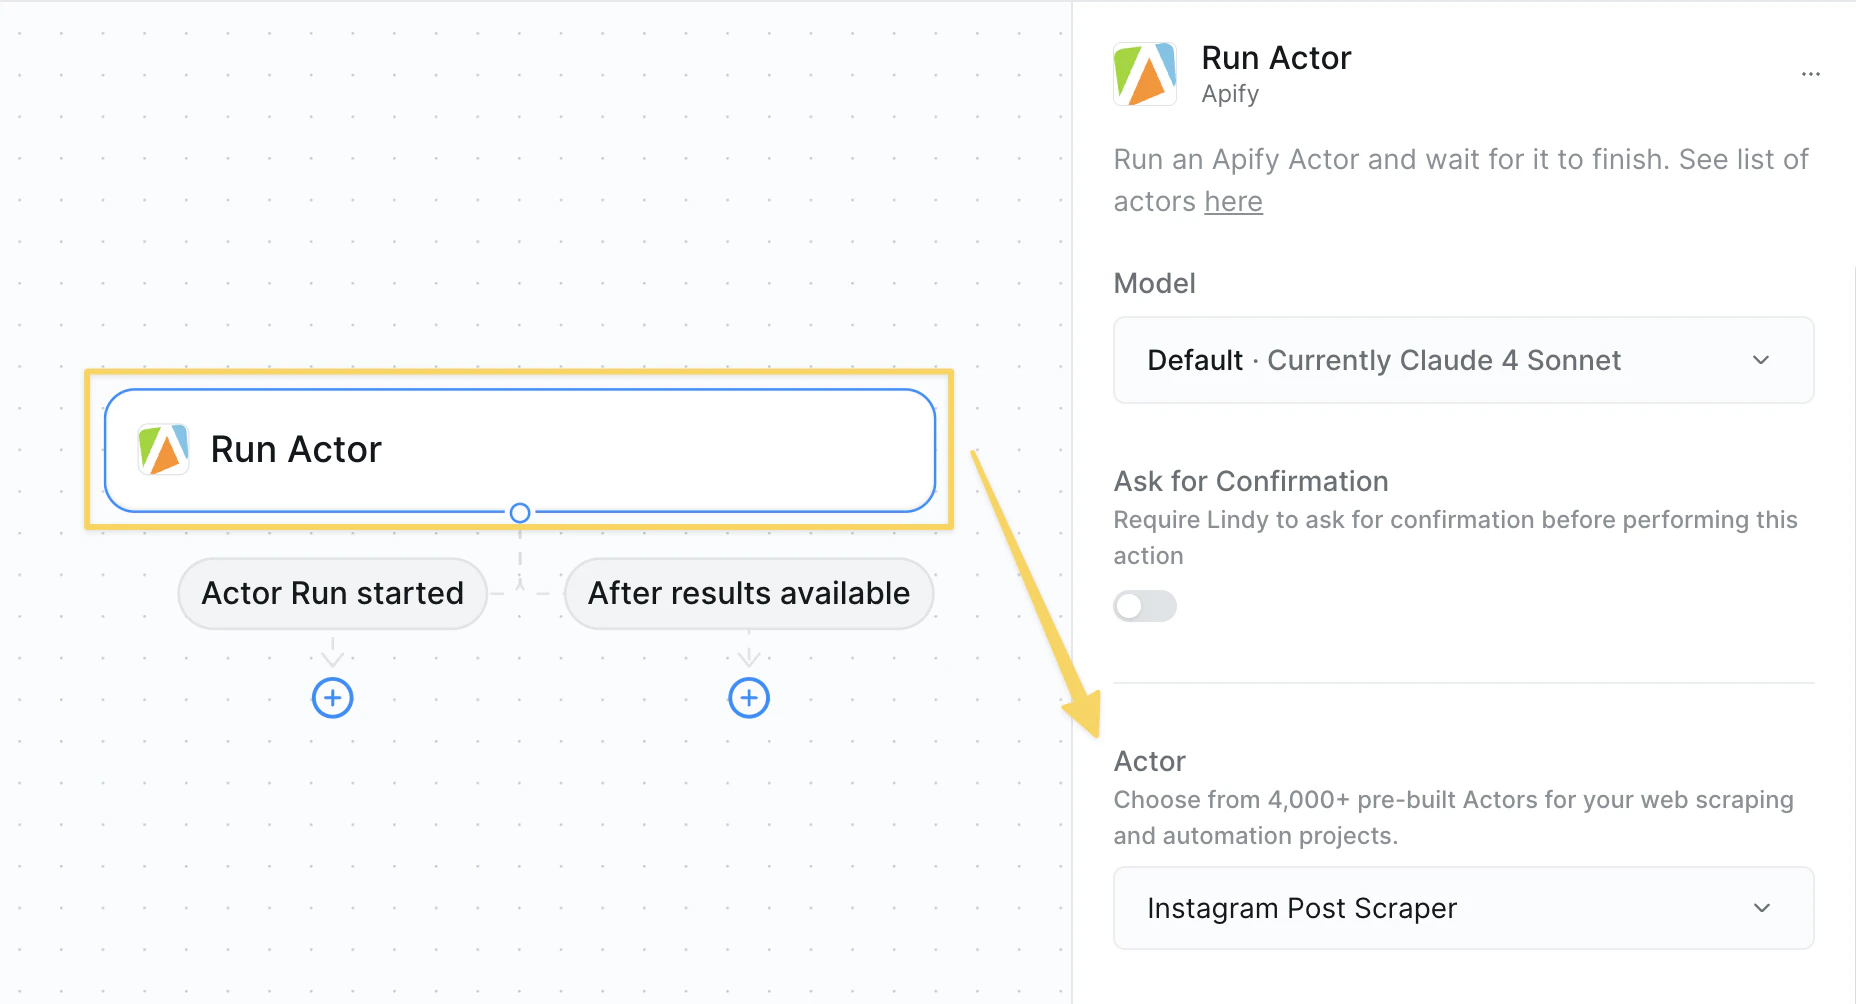Add a step under After results available

(x=749, y=698)
